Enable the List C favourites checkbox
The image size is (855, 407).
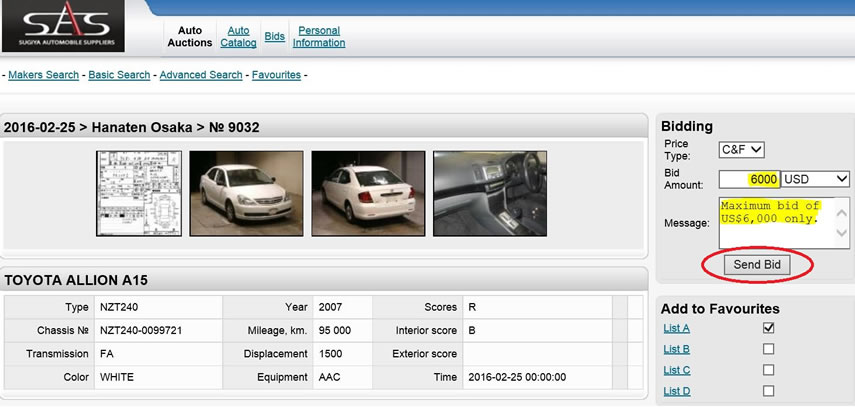pos(768,370)
